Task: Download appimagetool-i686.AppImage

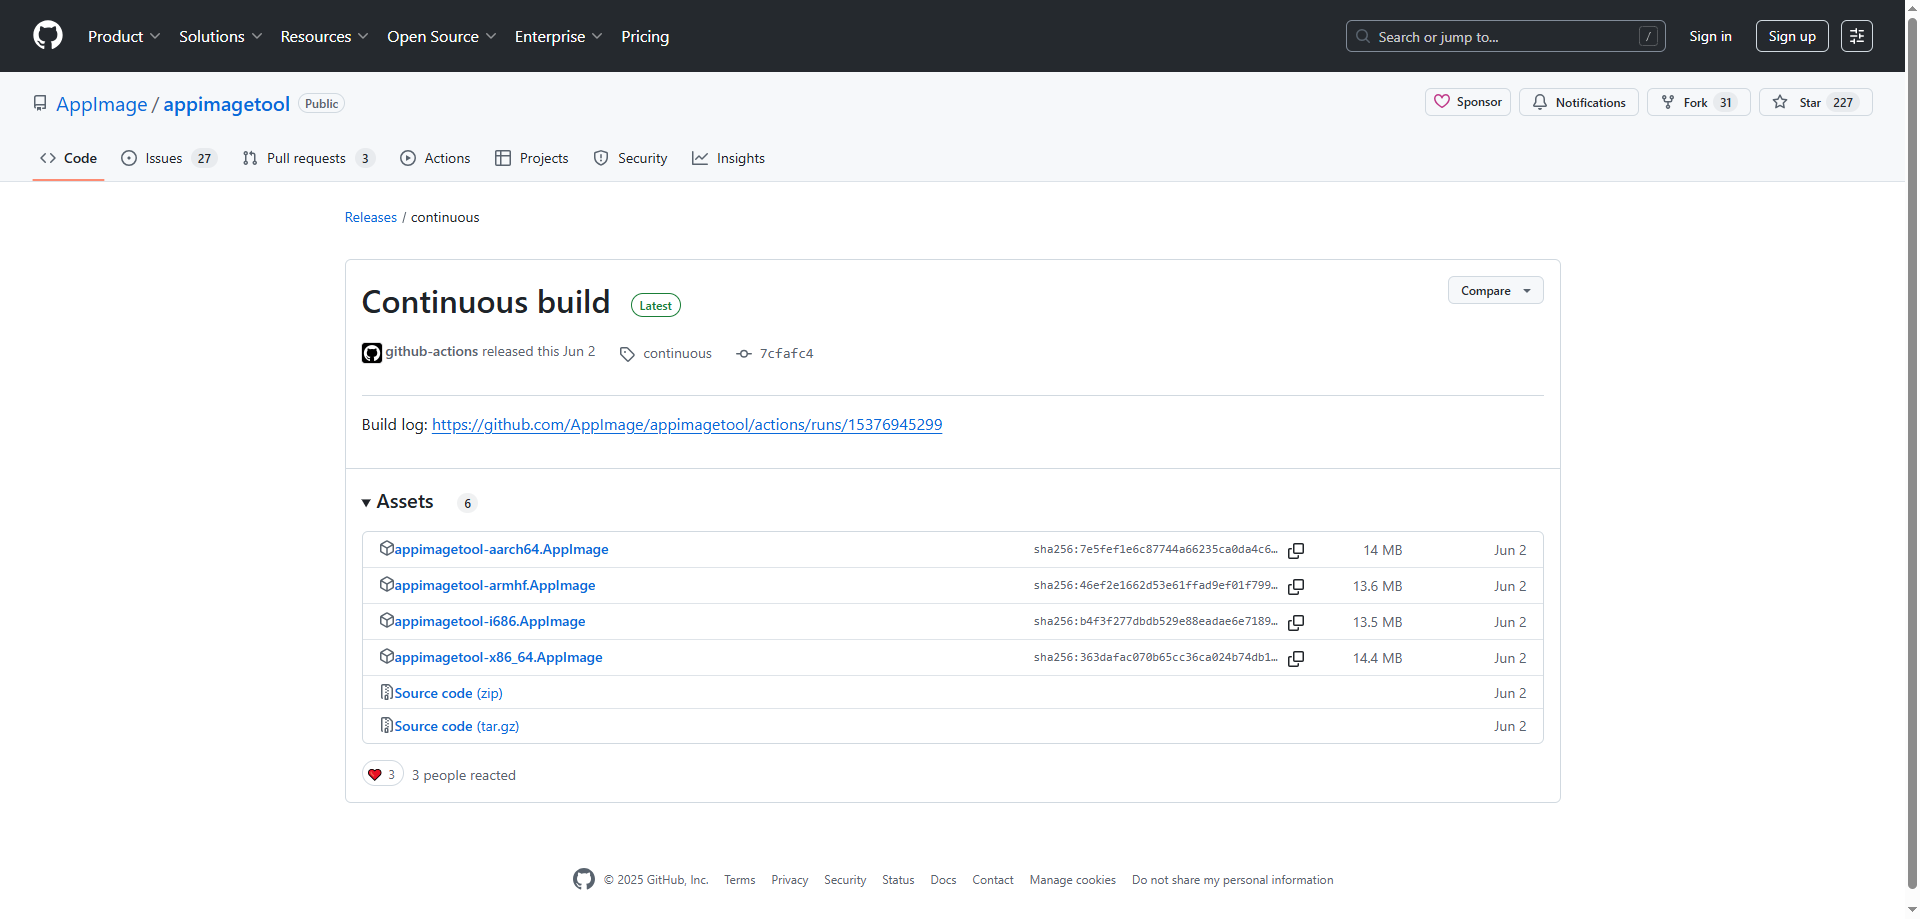Action: (x=490, y=621)
